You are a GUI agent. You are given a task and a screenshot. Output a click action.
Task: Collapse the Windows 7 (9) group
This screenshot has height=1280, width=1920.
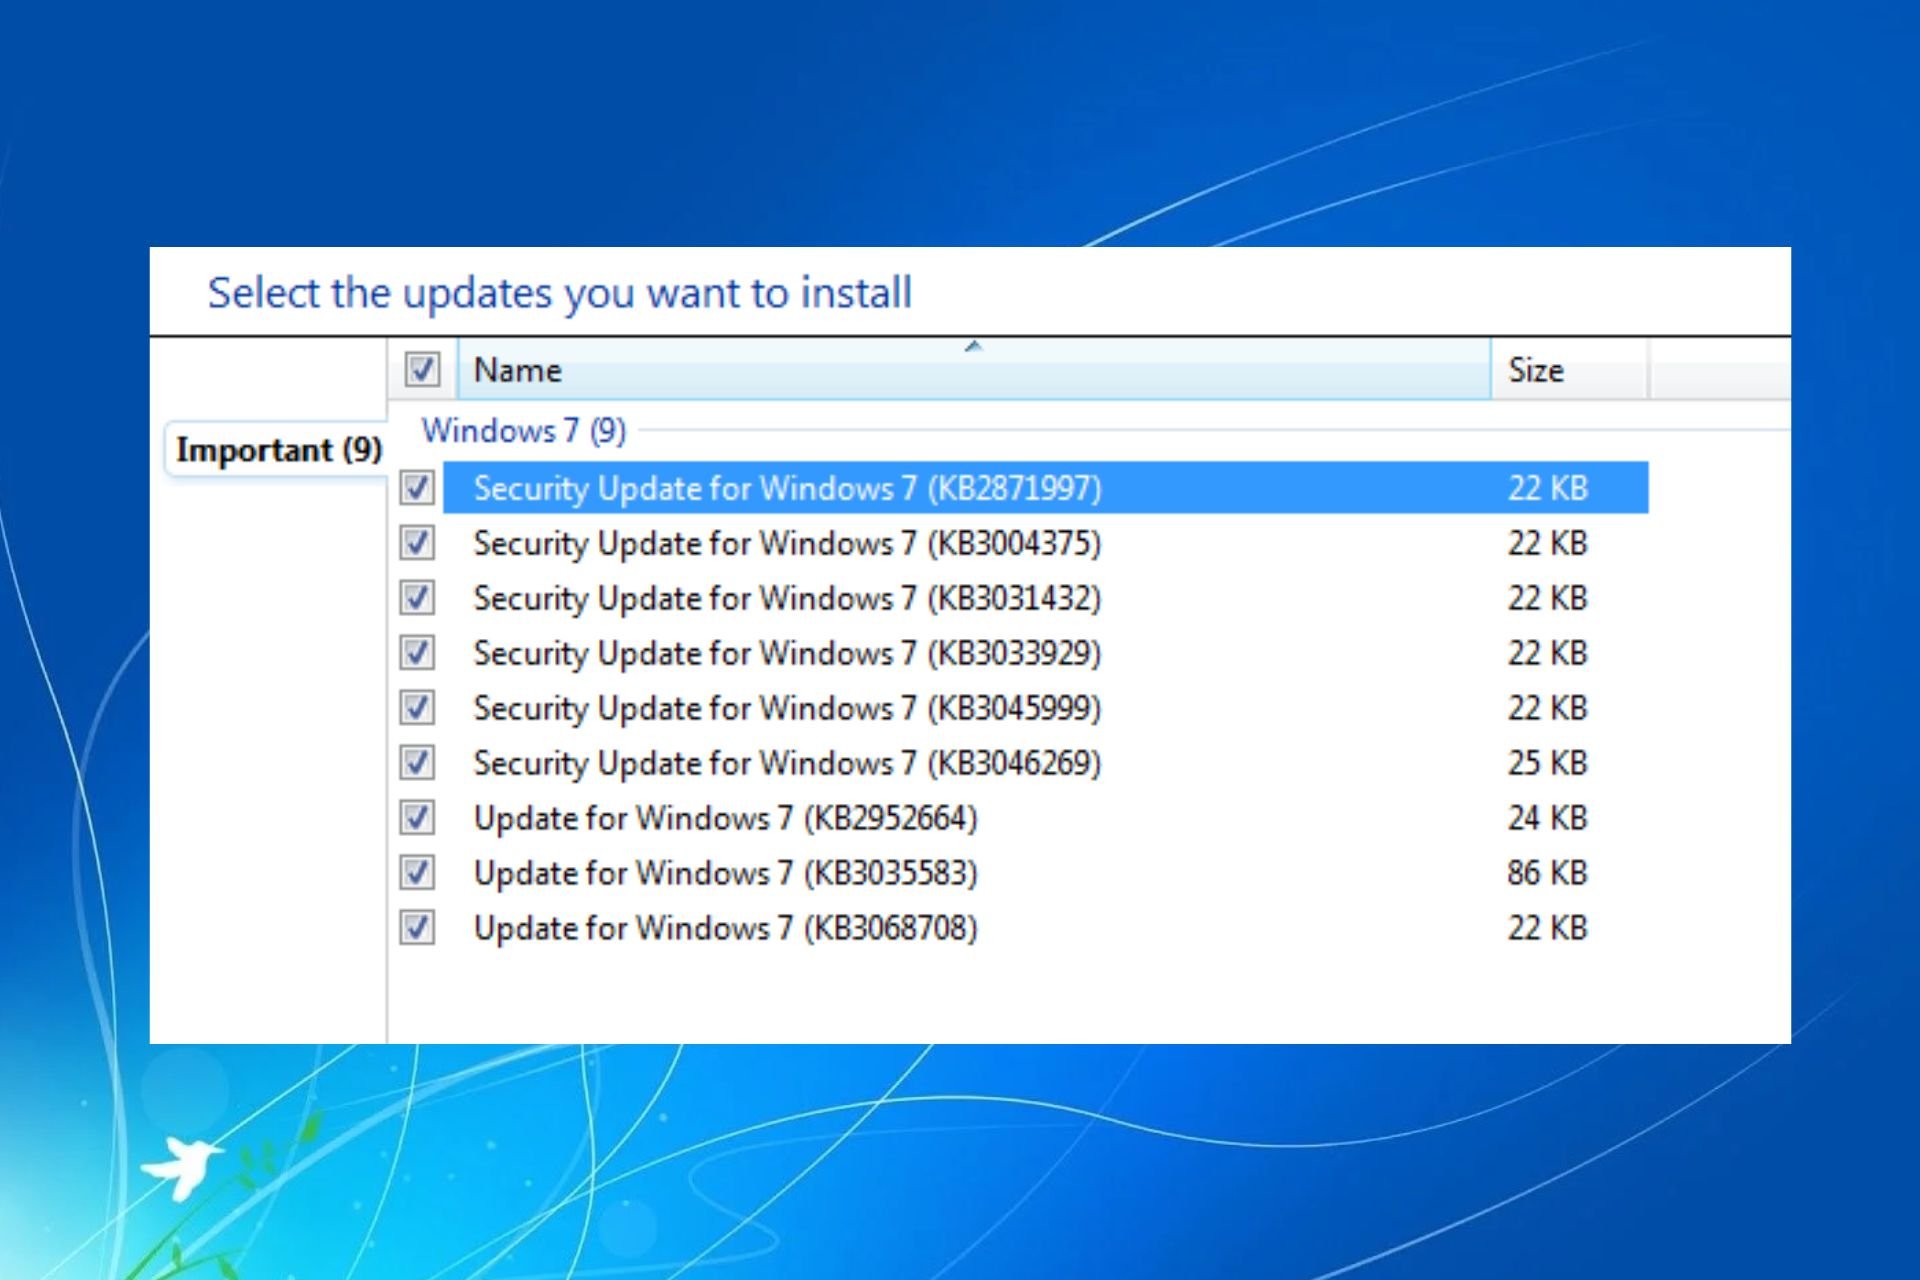[x=523, y=430]
